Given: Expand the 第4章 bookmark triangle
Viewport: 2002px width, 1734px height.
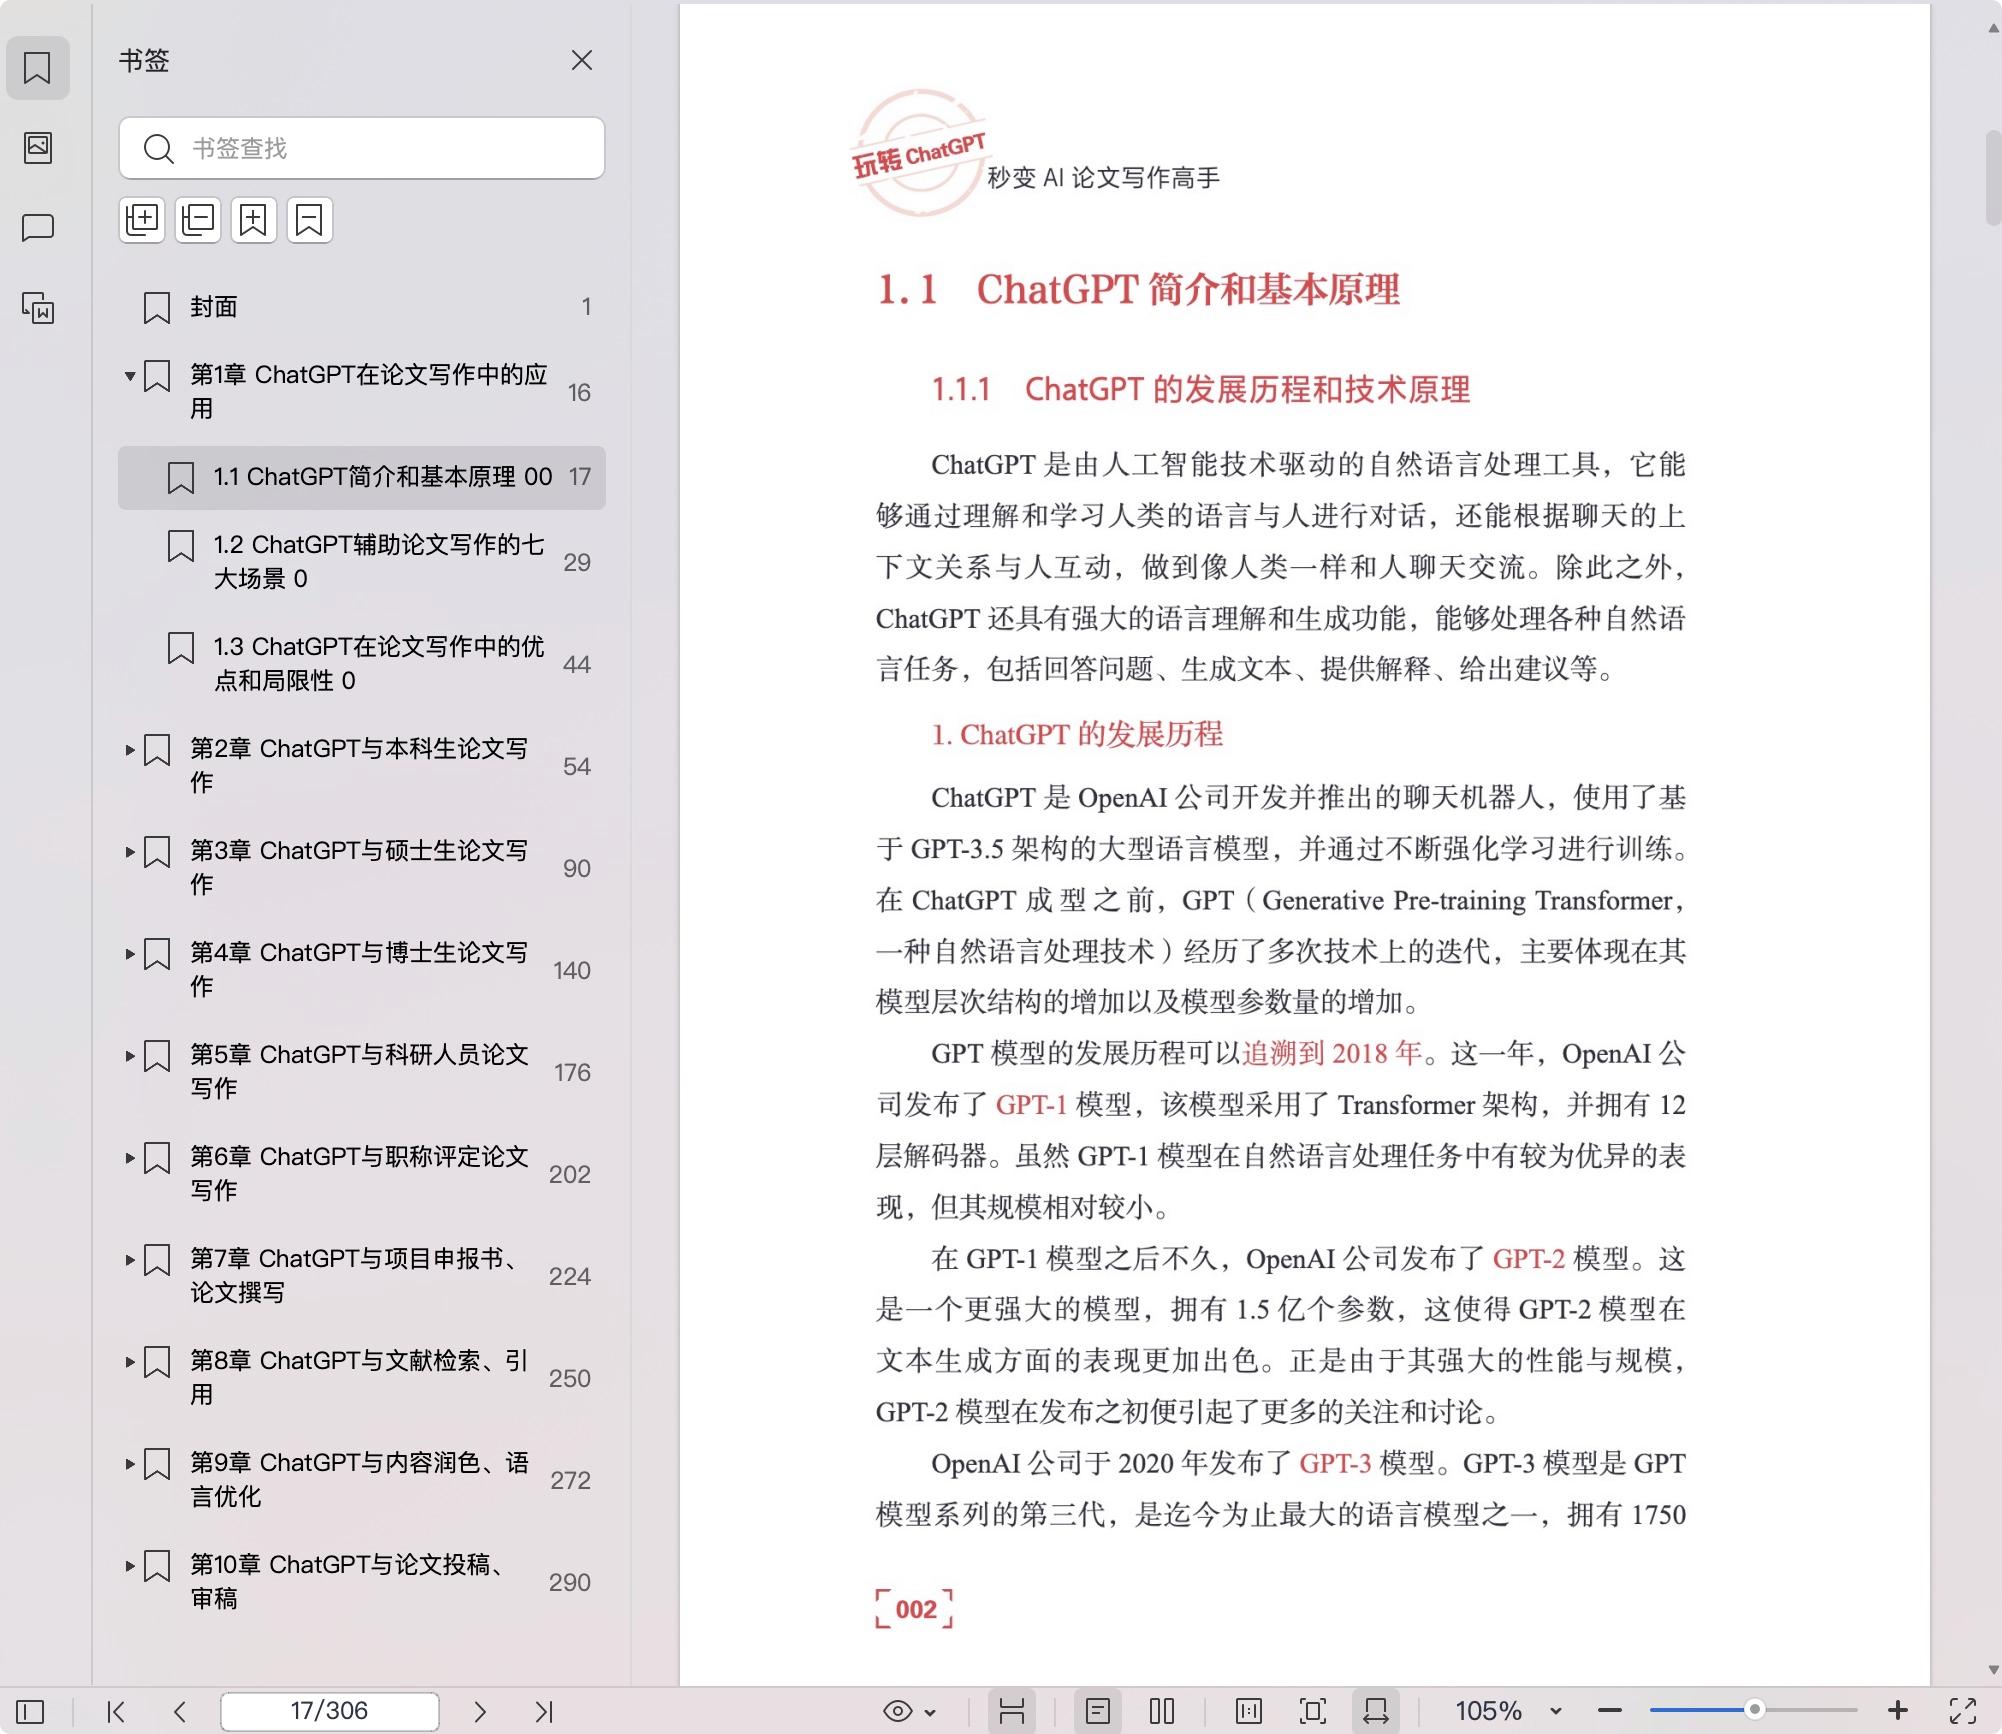Looking at the screenshot, I should 130,954.
